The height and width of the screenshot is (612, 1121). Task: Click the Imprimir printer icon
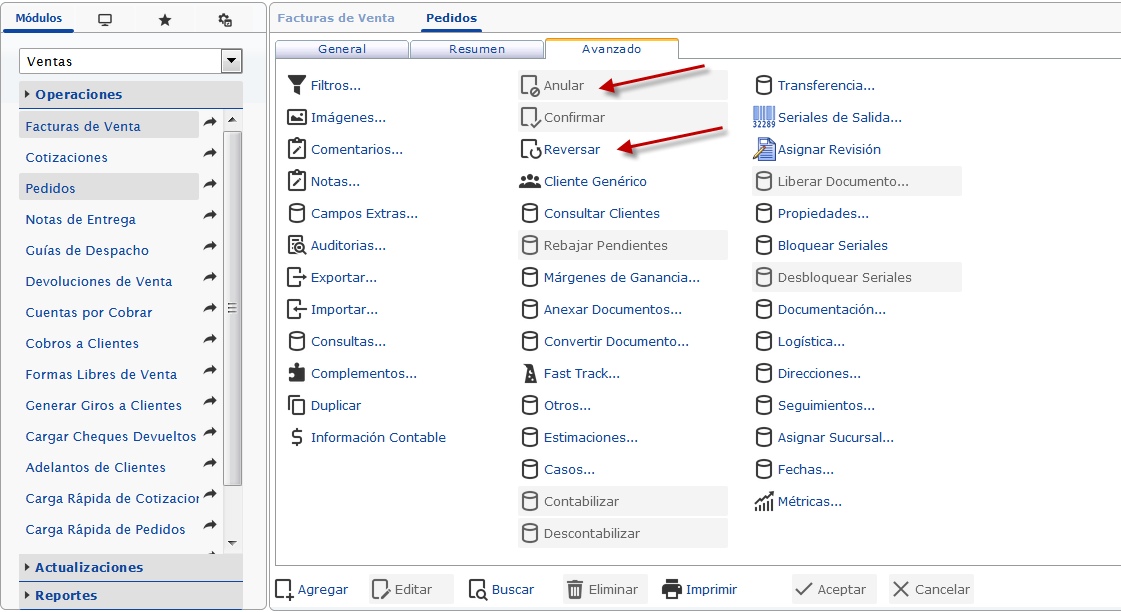pyautogui.click(x=671, y=589)
